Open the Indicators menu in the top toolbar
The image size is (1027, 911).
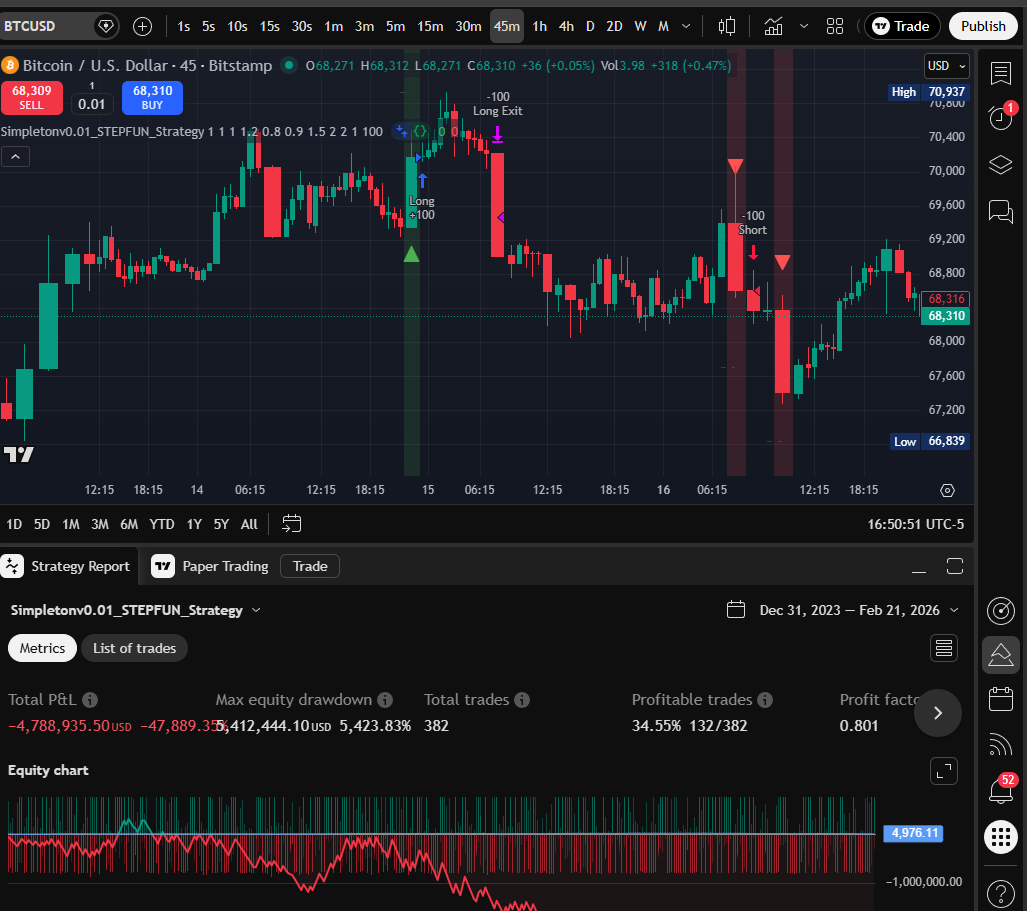[773, 25]
